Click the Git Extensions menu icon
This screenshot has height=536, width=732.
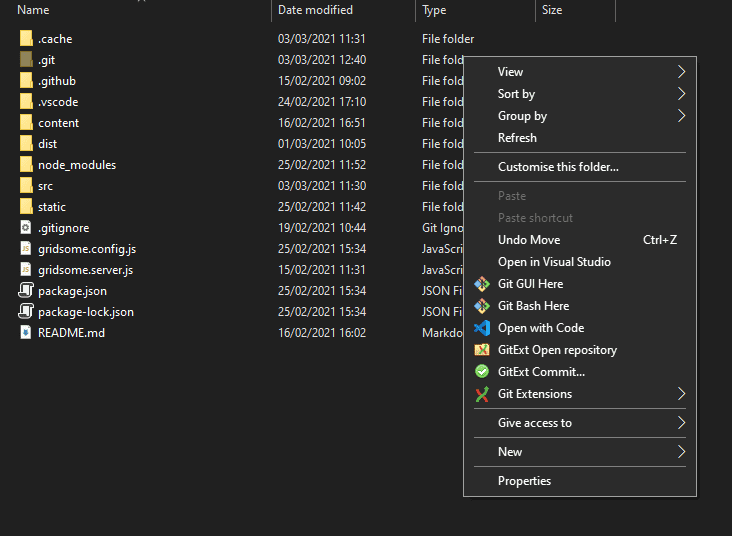481,394
